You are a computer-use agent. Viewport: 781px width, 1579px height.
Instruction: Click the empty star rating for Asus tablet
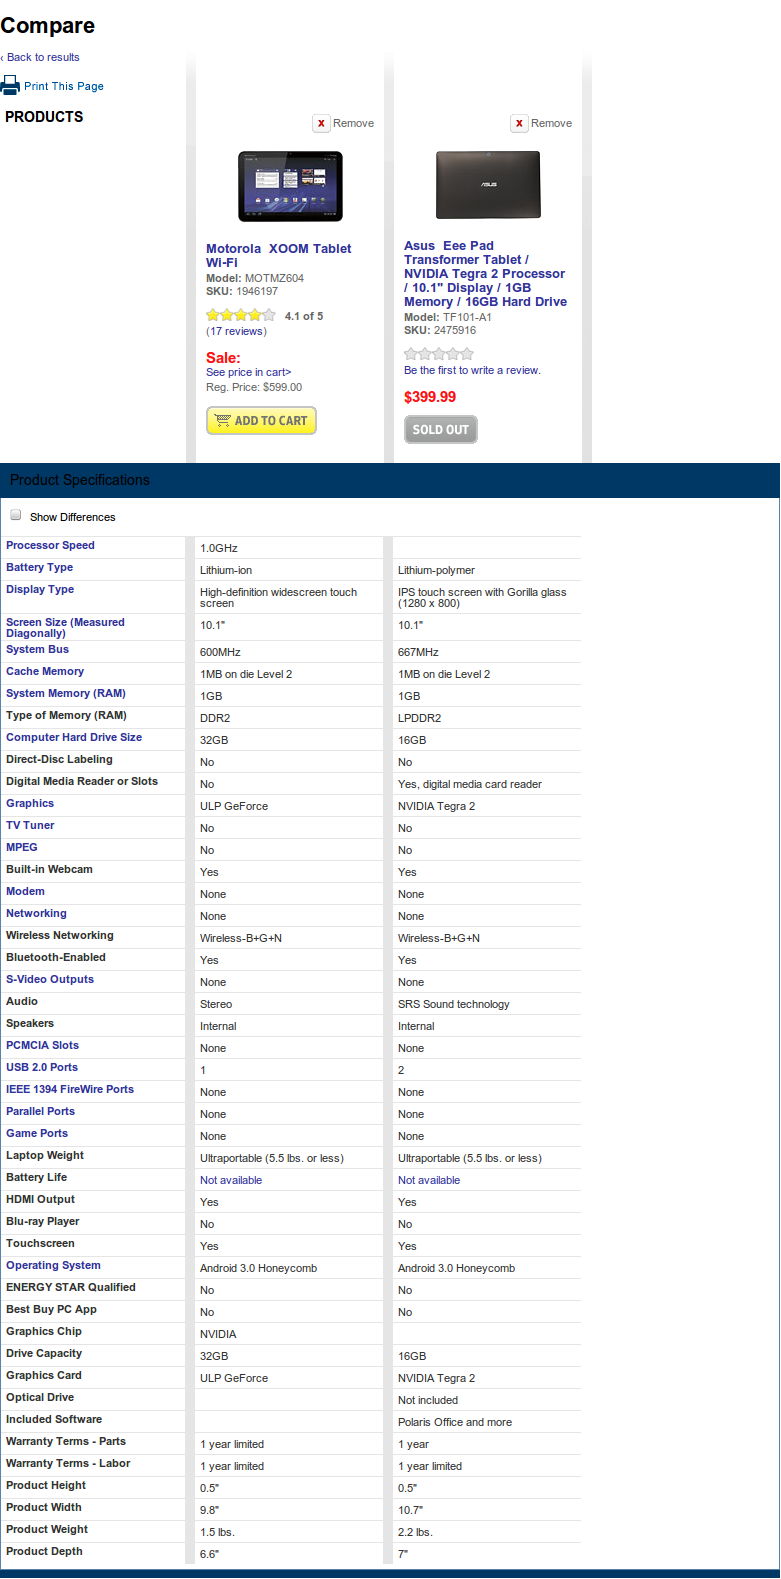pos(438,354)
